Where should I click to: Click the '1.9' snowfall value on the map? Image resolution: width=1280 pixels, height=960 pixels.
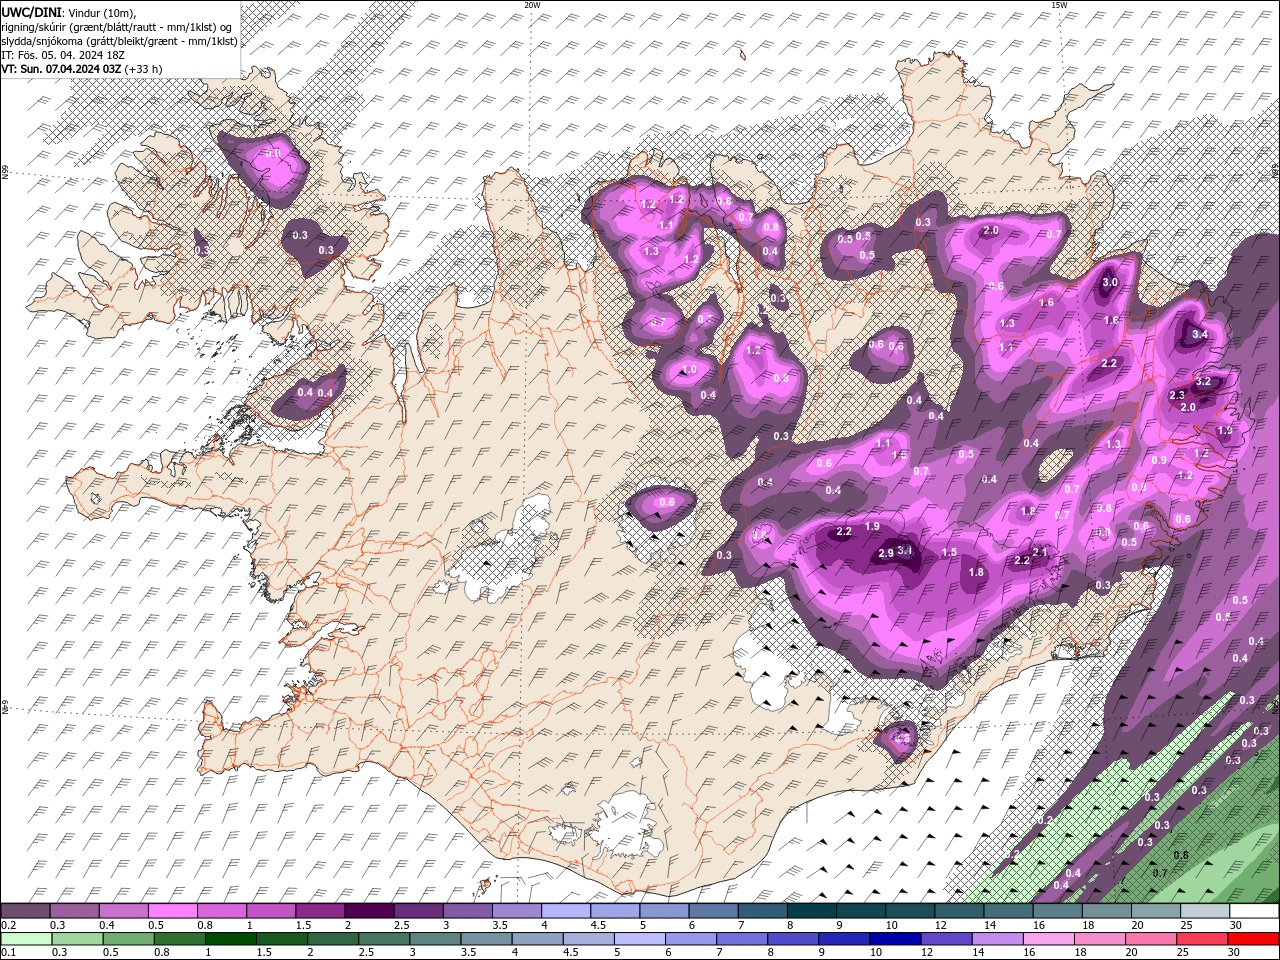pyautogui.click(x=871, y=526)
